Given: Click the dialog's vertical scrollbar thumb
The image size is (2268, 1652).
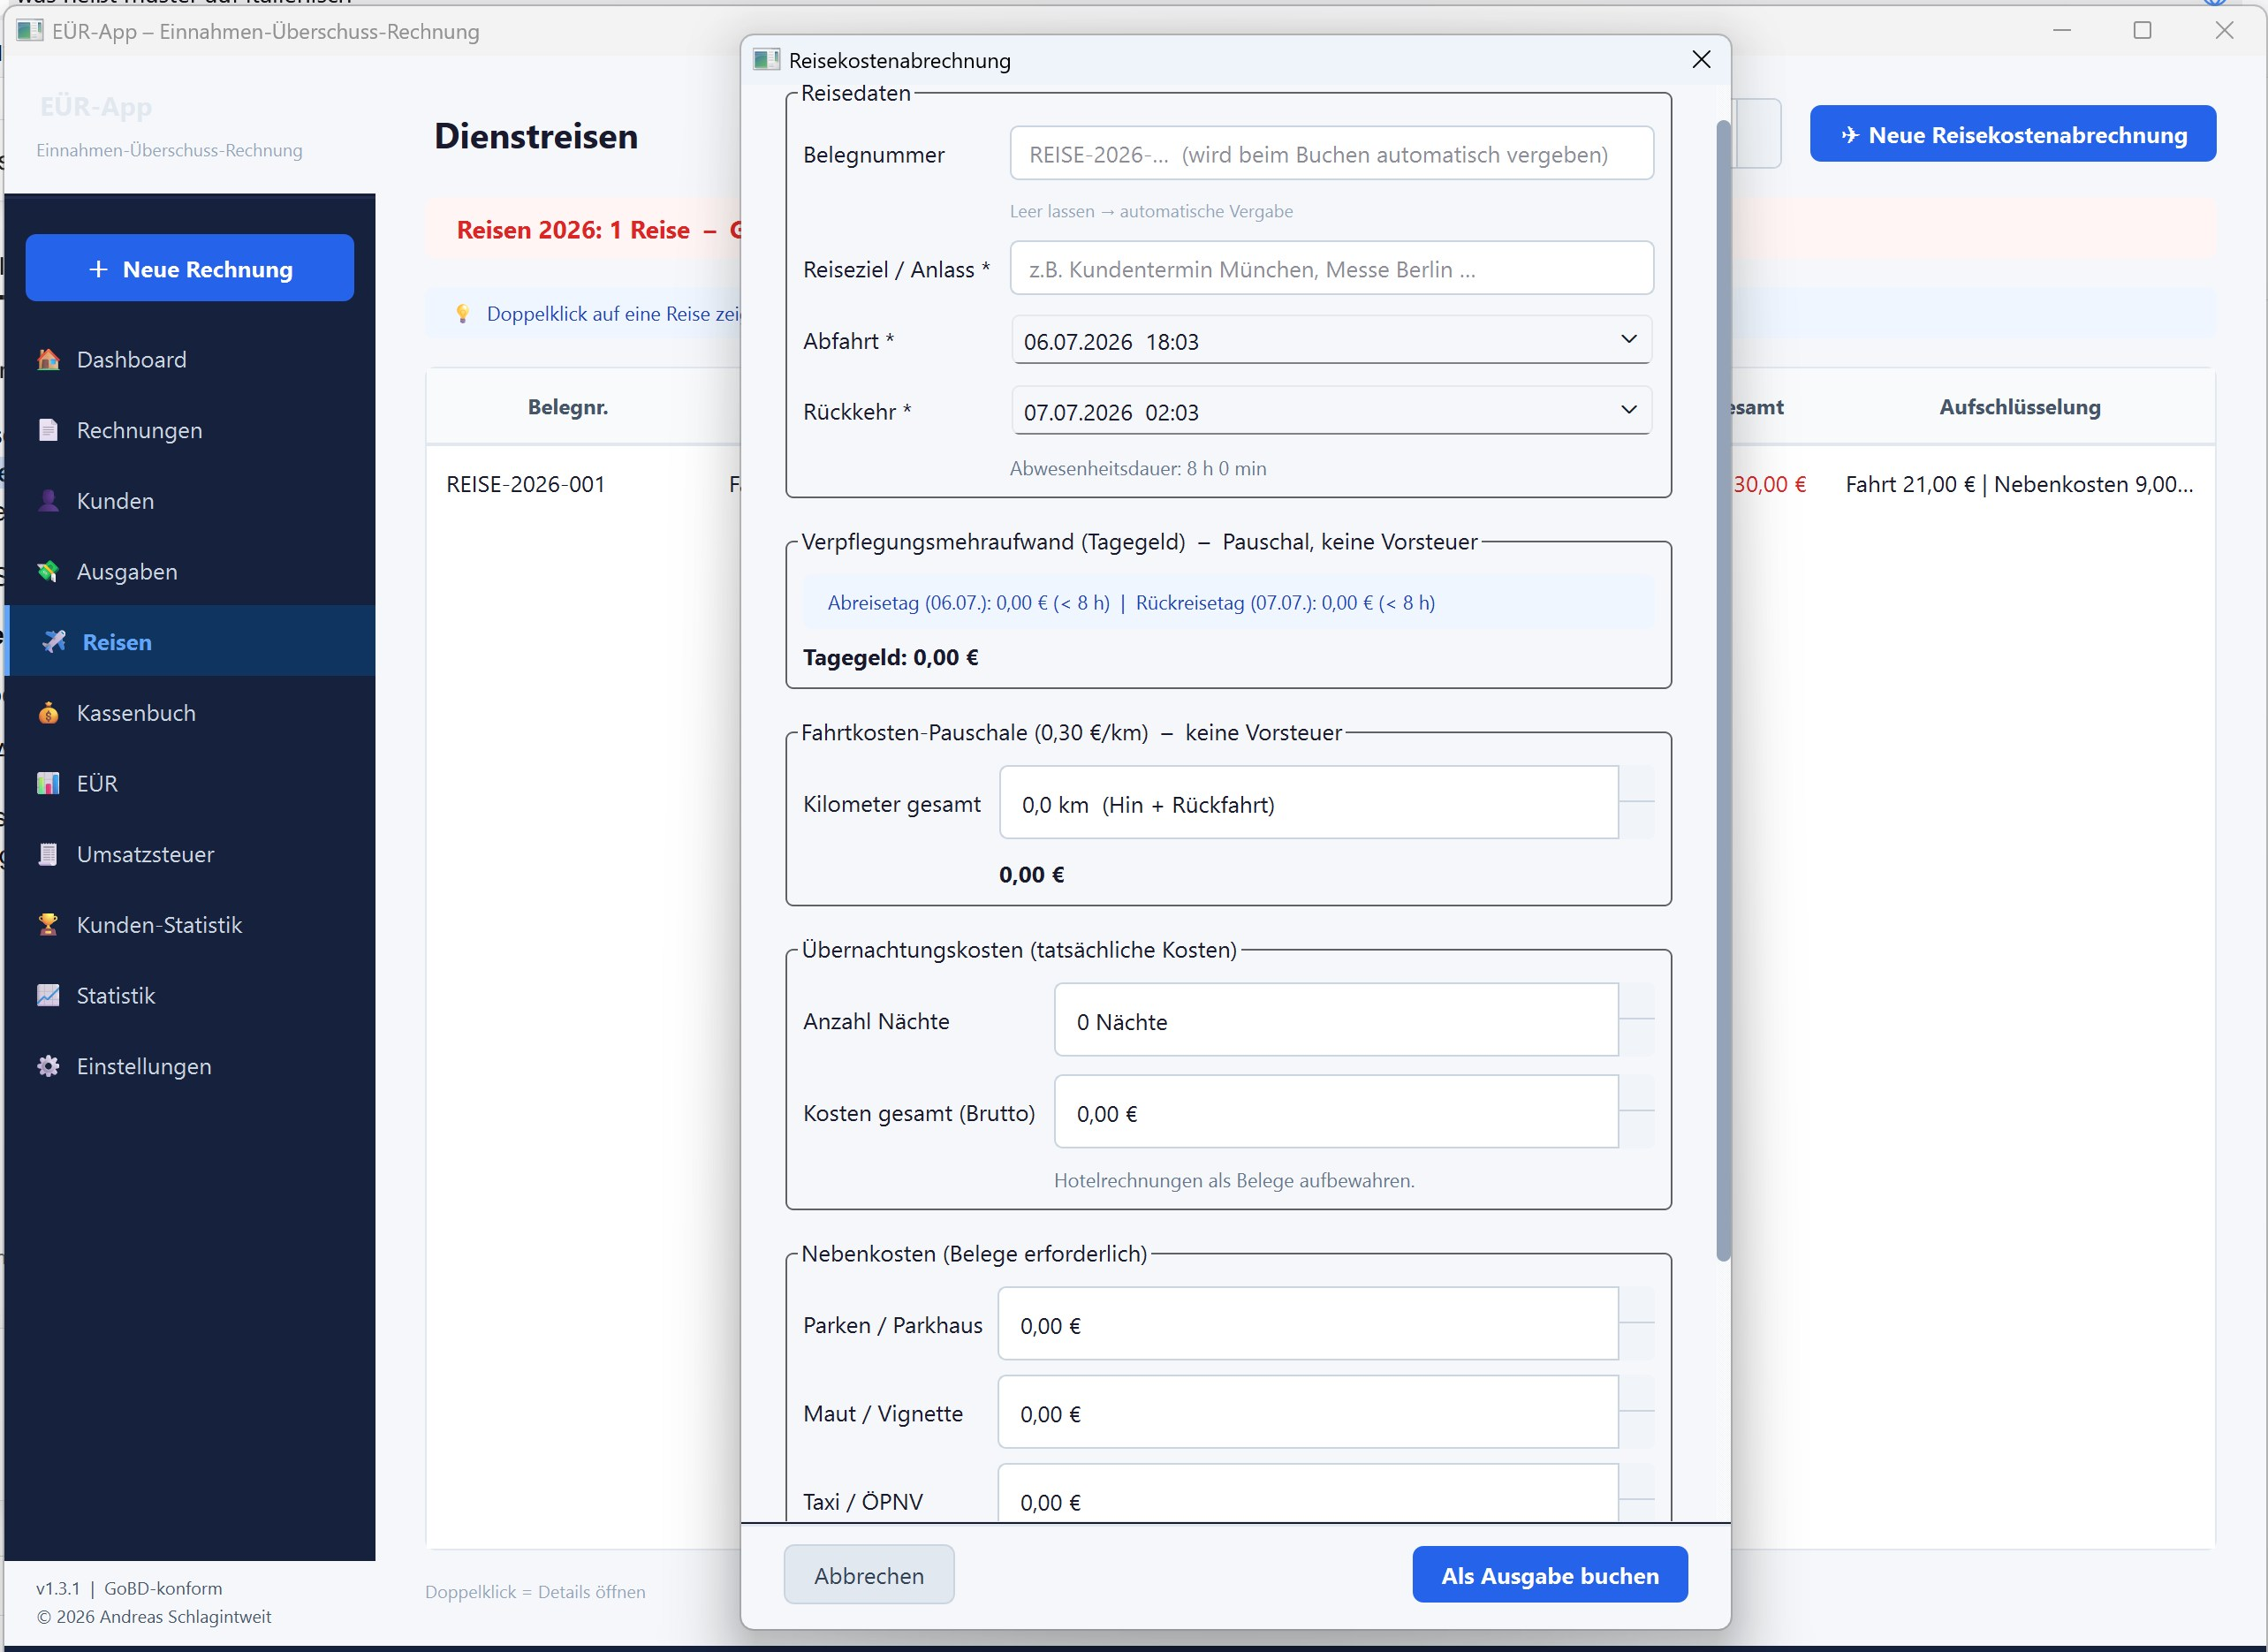Looking at the screenshot, I should coord(1722,690).
